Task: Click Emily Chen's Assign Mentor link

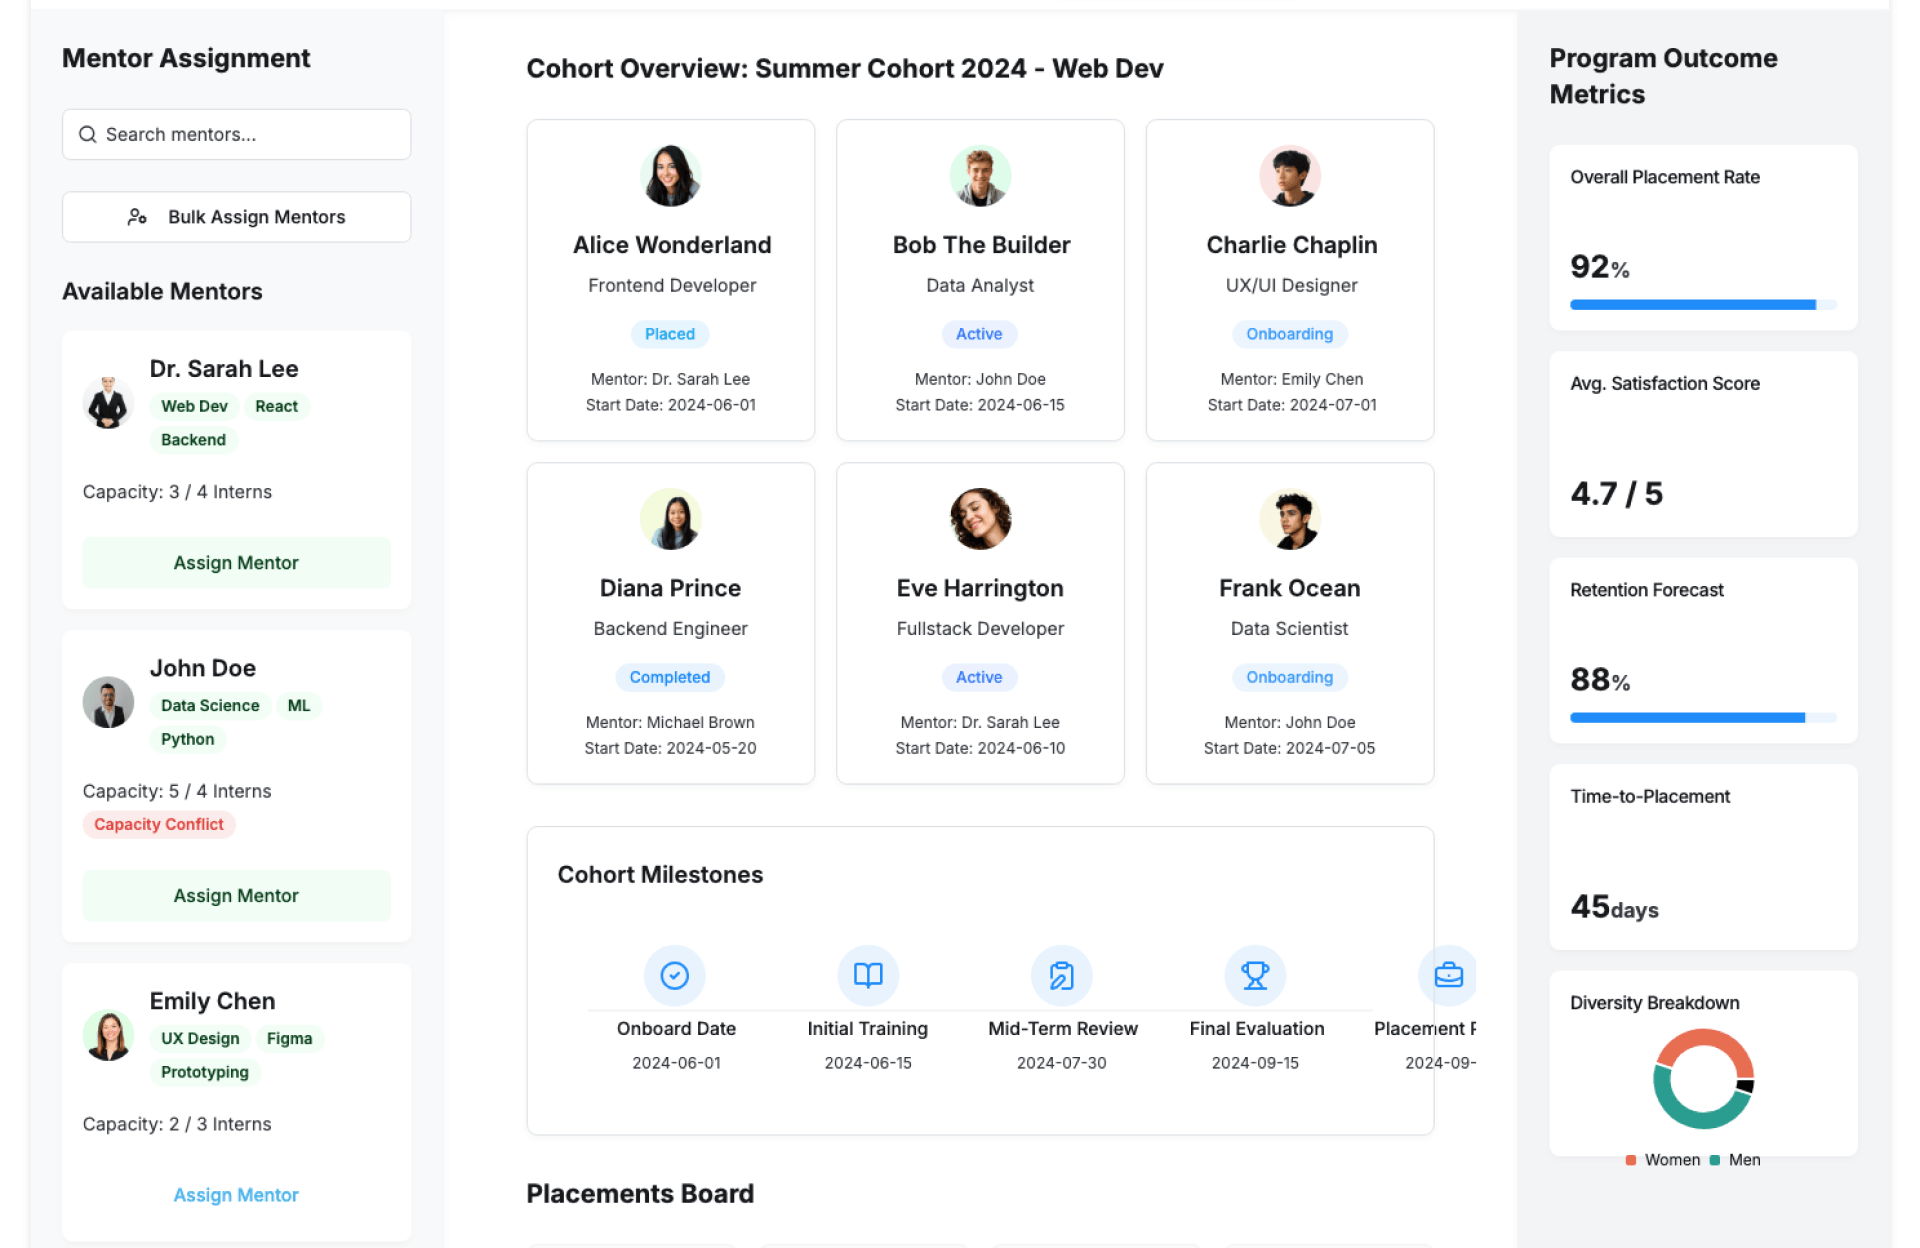Action: [x=236, y=1195]
